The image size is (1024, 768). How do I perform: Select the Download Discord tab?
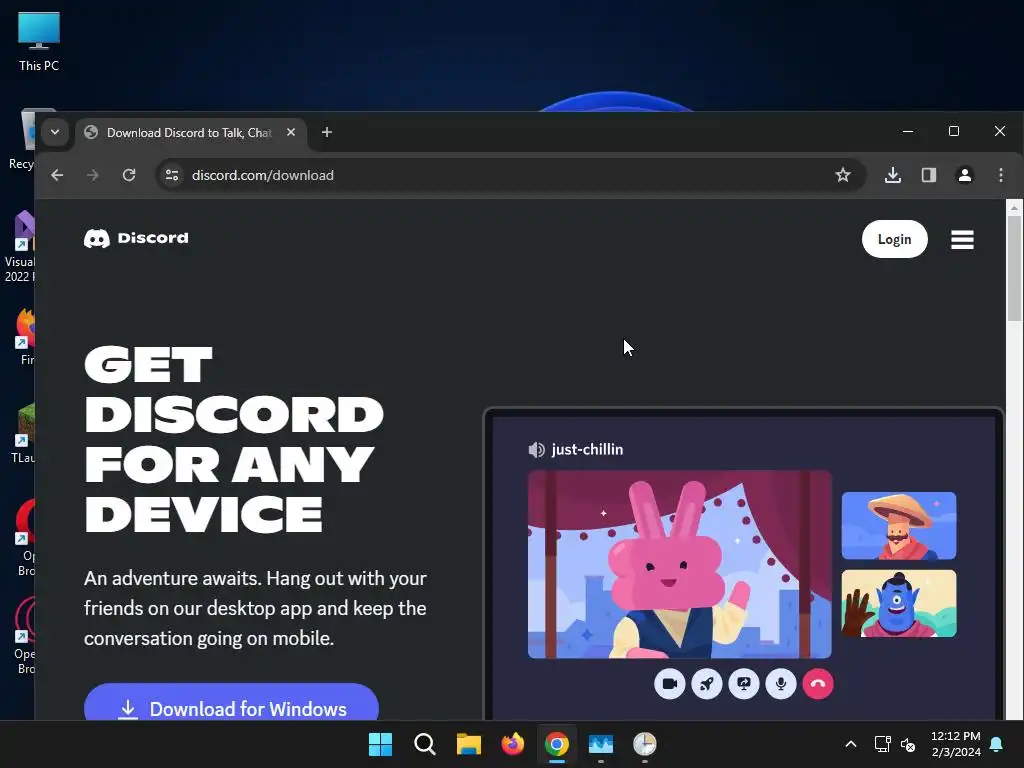point(190,133)
